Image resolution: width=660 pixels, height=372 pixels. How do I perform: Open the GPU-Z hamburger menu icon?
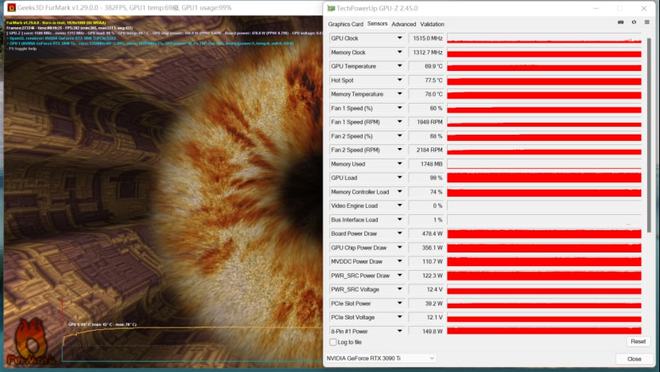[647, 22]
